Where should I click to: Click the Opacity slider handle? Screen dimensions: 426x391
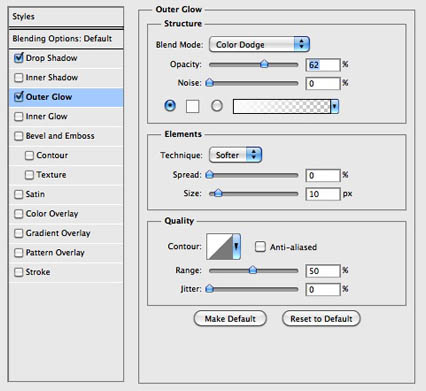(x=264, y=64)
